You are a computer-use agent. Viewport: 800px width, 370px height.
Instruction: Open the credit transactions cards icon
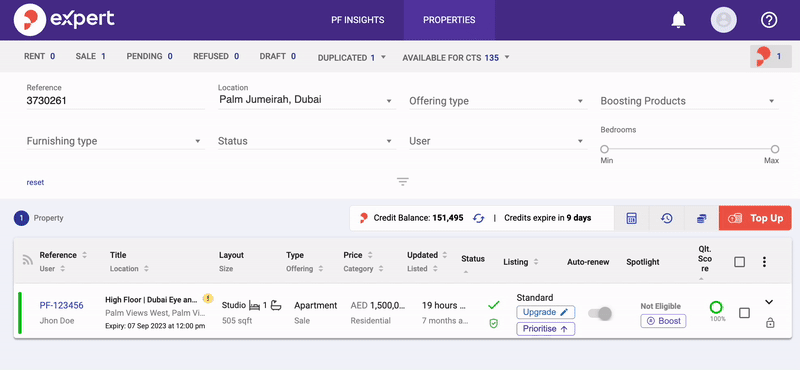702,218
